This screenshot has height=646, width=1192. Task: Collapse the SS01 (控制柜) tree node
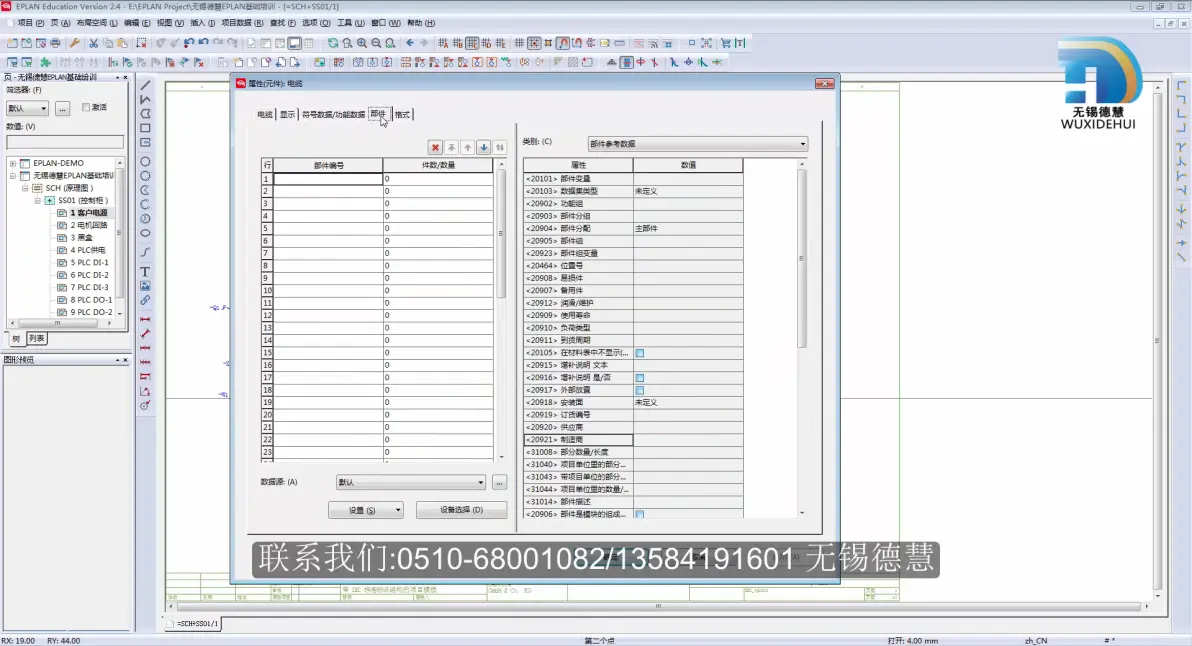click(x=37, y=201)
